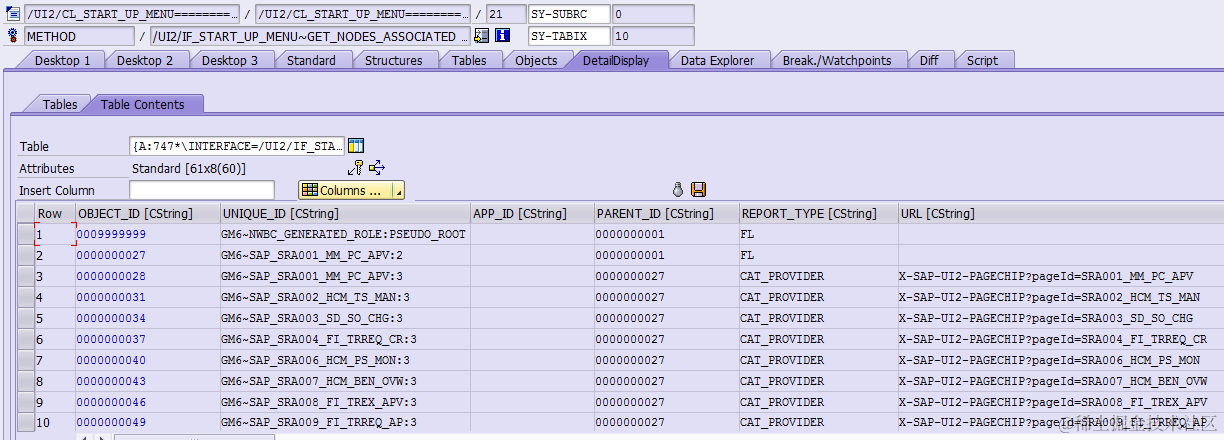Click the SY-TABIX variable field
Screen dimensions: 1224x440
point(568,36)
